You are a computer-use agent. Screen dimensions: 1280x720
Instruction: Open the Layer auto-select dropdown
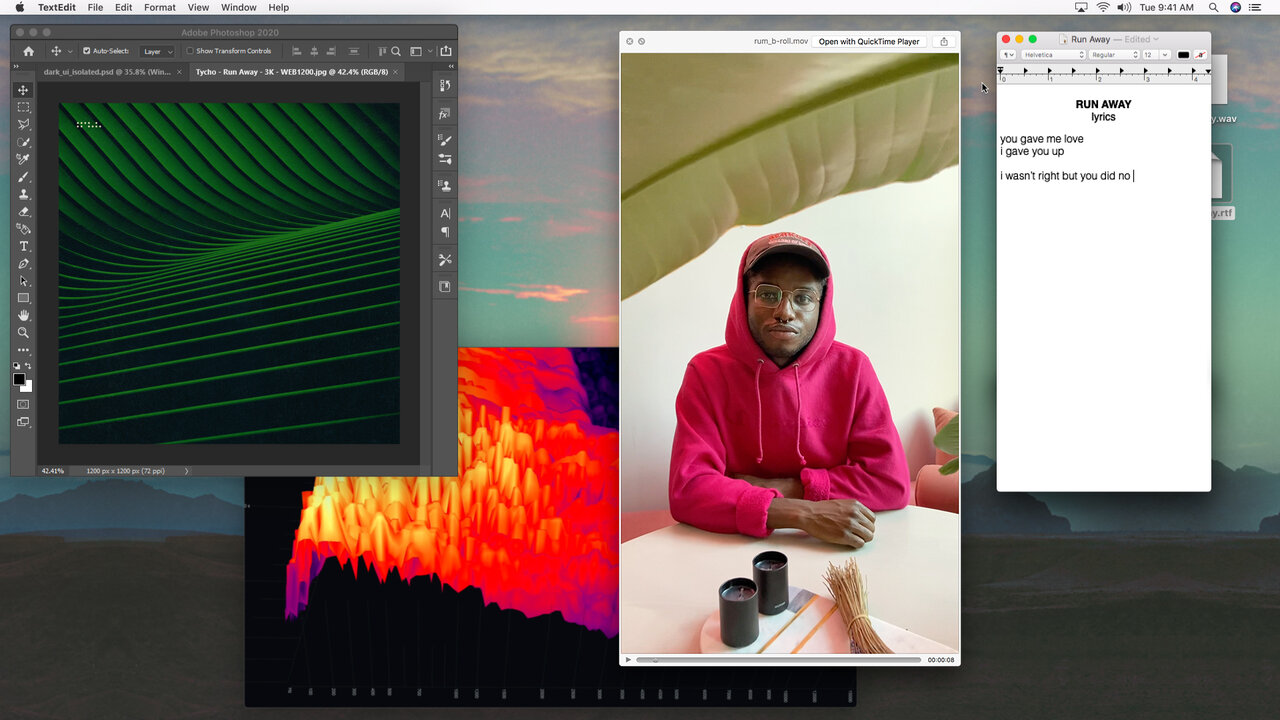pyautogui.click(x=157, y=51)
